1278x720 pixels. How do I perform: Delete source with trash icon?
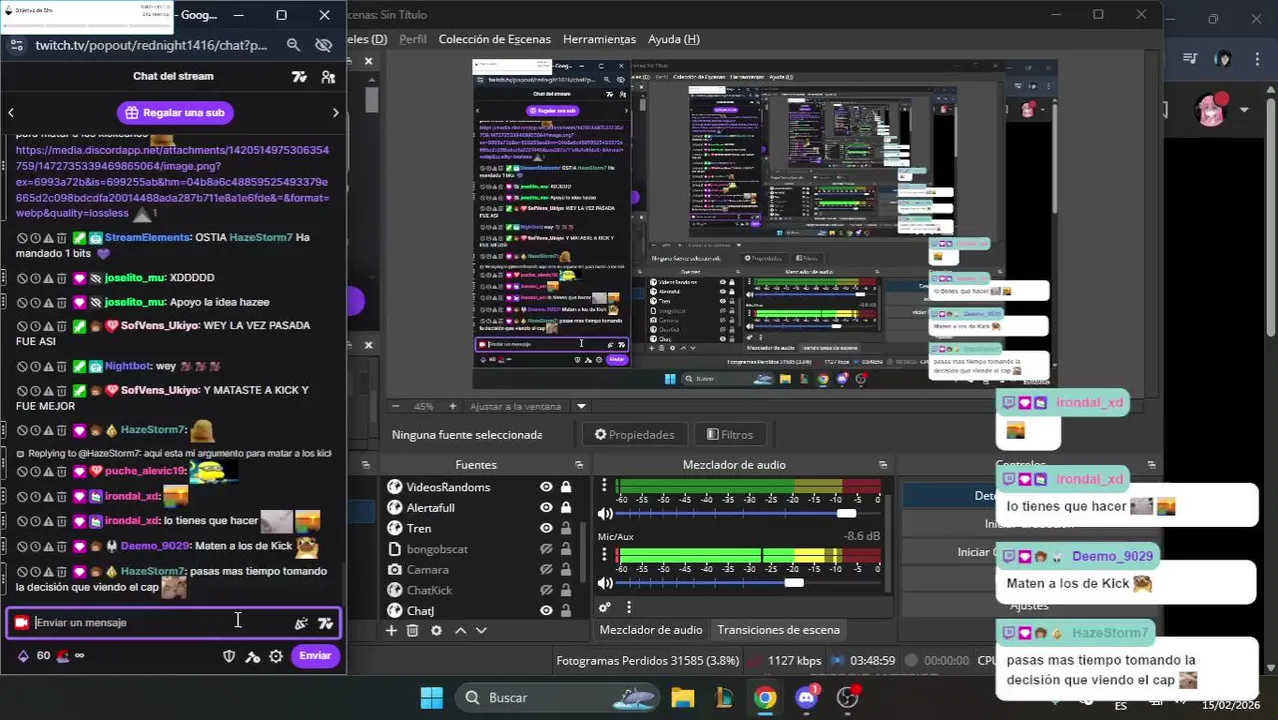point(412,630)
